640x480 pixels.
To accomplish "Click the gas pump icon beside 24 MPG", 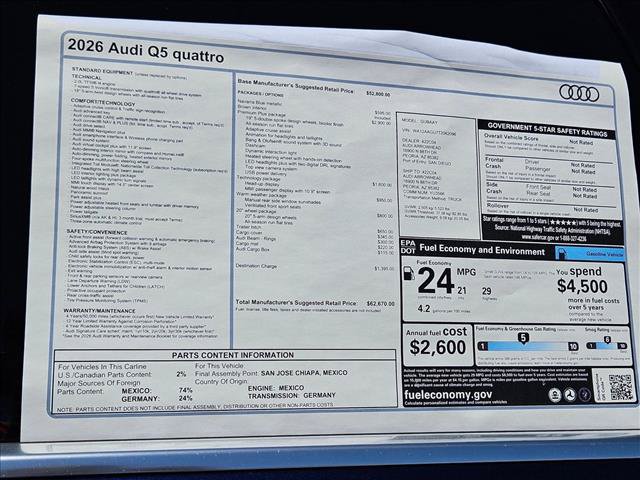I will (x=409, y=273).
